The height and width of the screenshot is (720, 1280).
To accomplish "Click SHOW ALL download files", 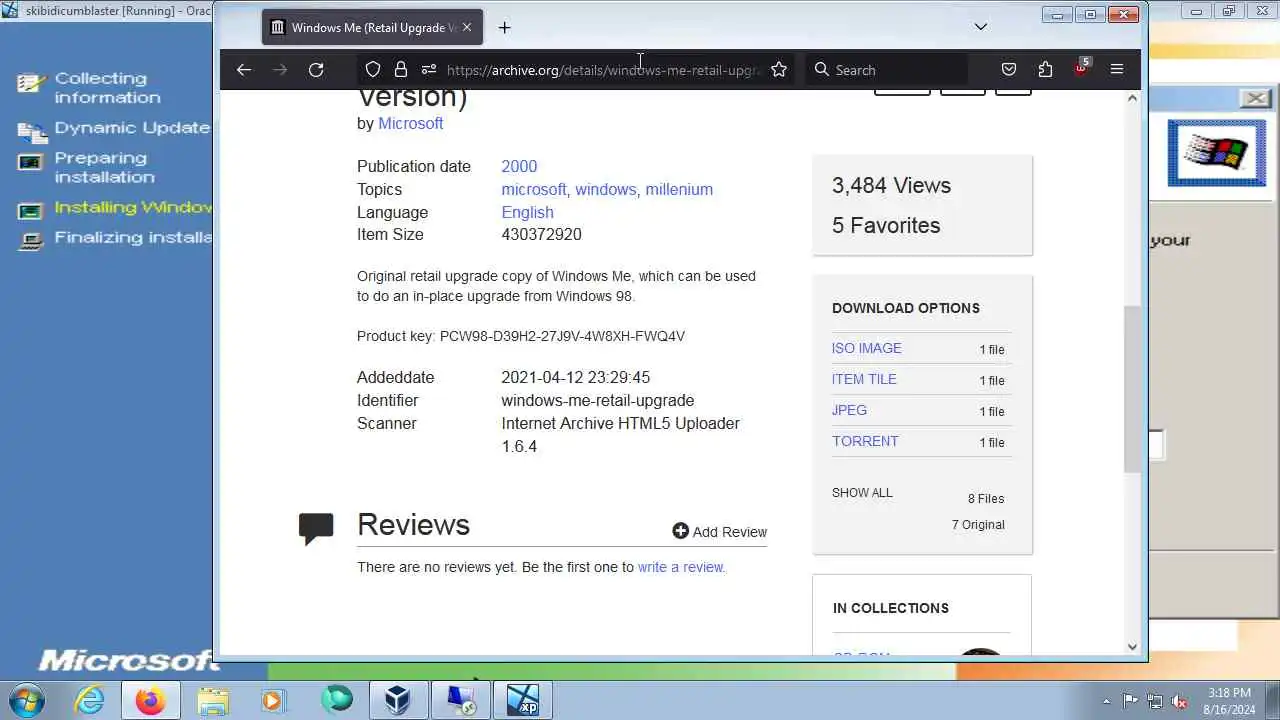I will click(x=862, y=493).
